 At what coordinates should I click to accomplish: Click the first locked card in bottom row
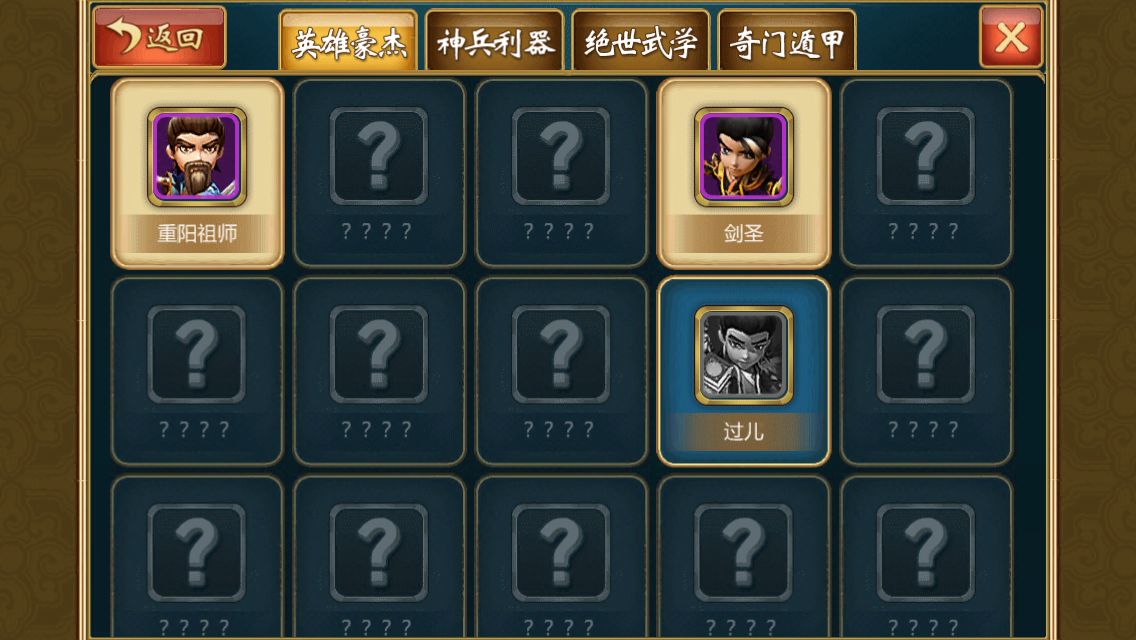pyautogui.click(x=197, y=557)
